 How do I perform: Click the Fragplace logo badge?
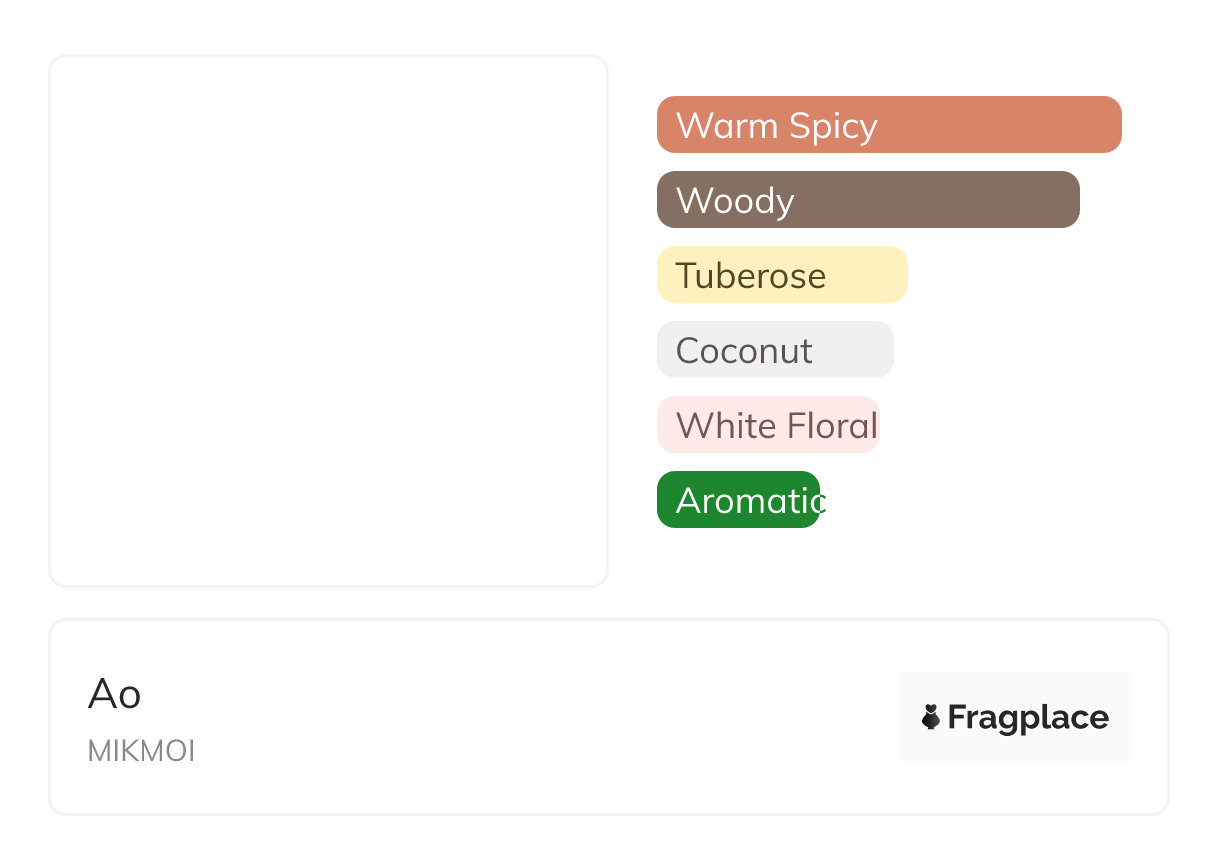1015,717
